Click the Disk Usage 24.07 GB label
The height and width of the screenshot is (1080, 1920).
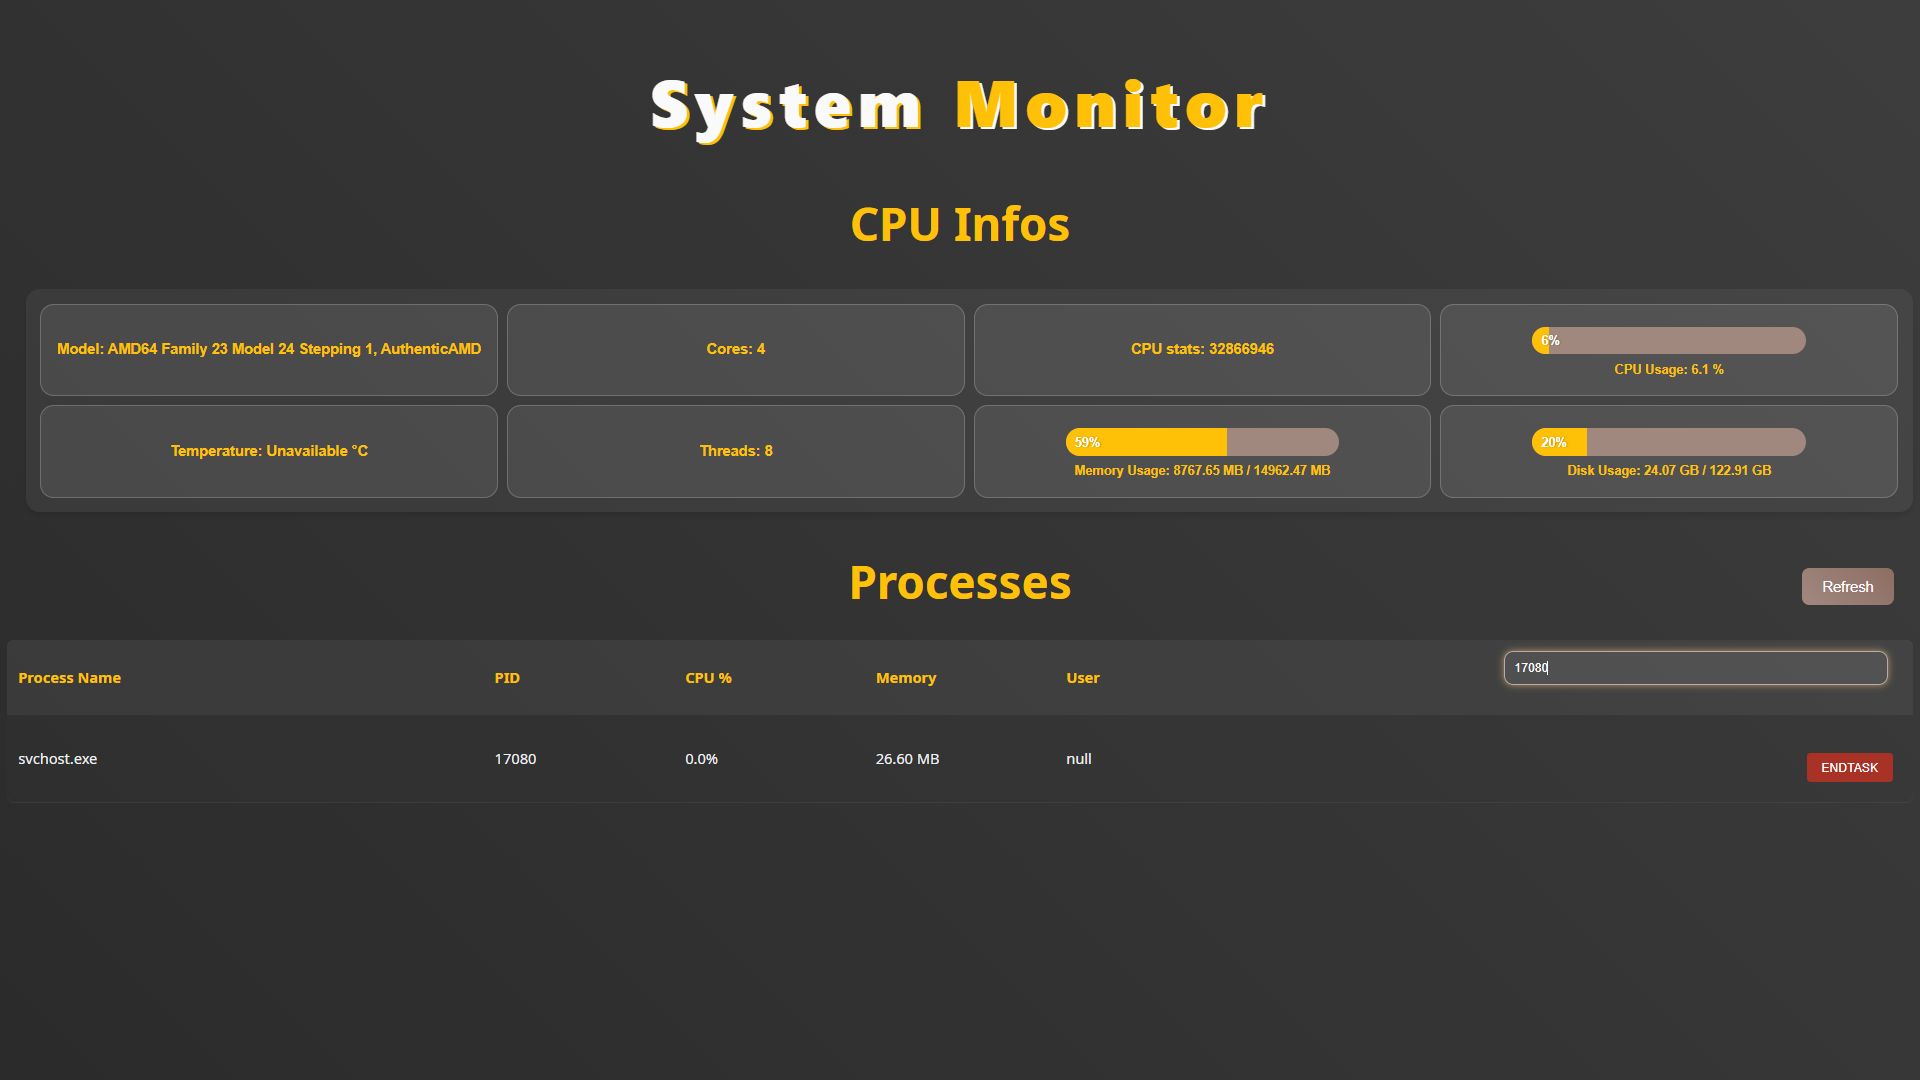(x=1669, y=471)
